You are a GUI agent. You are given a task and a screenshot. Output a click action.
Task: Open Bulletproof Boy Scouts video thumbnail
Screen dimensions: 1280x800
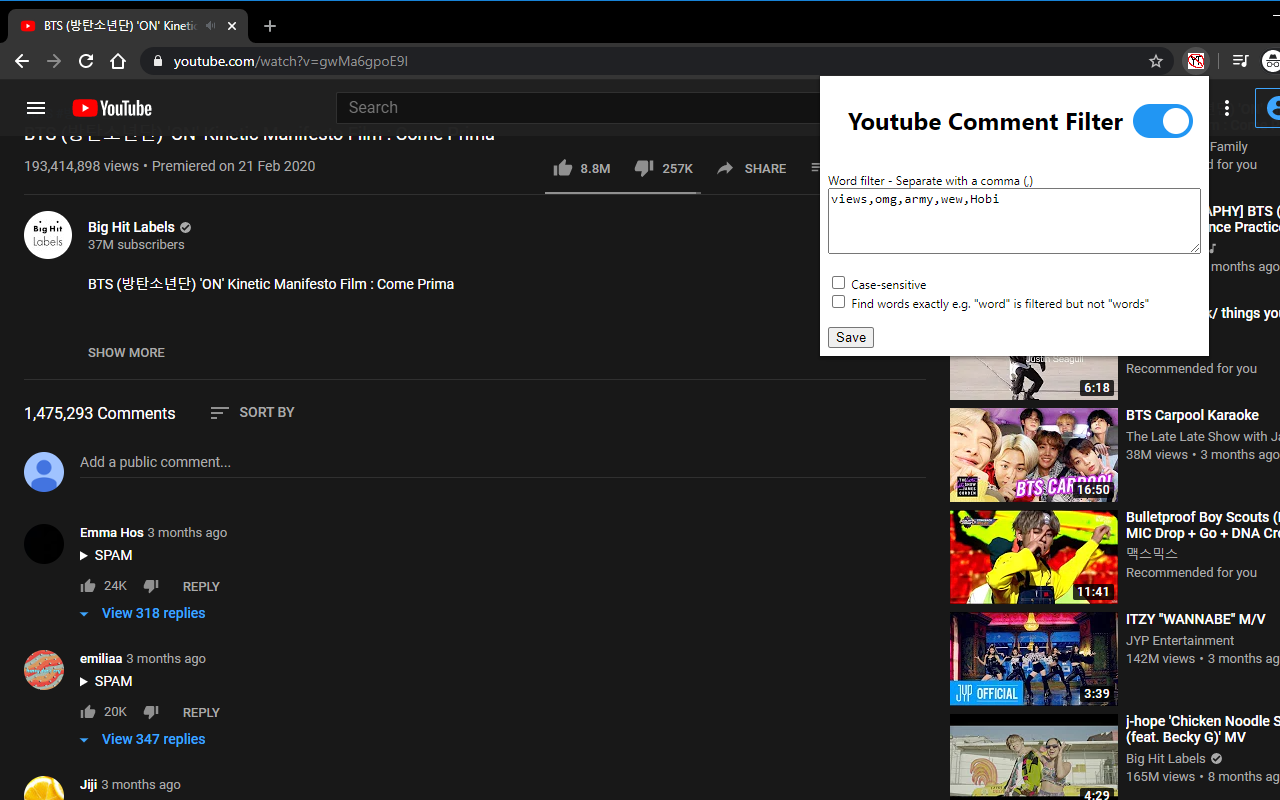(x=1034, y=557)
